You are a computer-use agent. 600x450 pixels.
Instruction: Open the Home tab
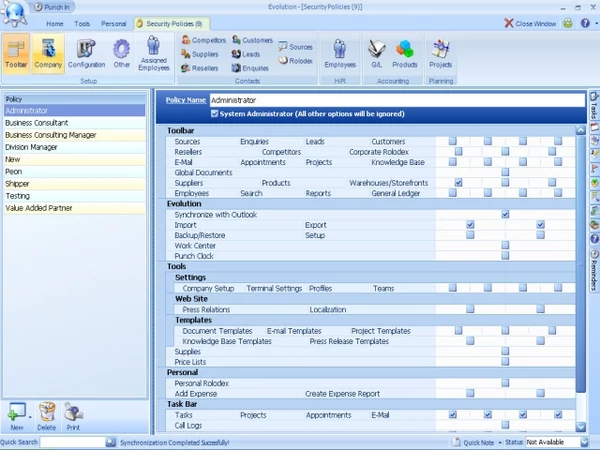click(x=55, y=24)
